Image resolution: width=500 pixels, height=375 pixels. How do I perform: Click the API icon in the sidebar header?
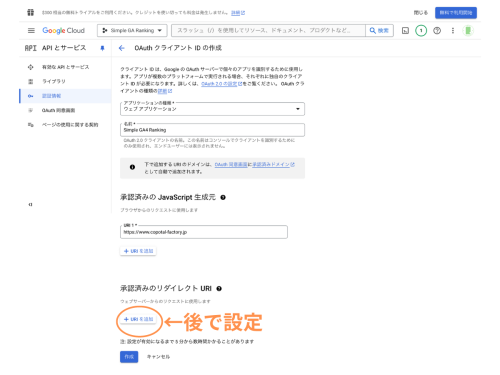pyautogui.click(x=31, y=48)
